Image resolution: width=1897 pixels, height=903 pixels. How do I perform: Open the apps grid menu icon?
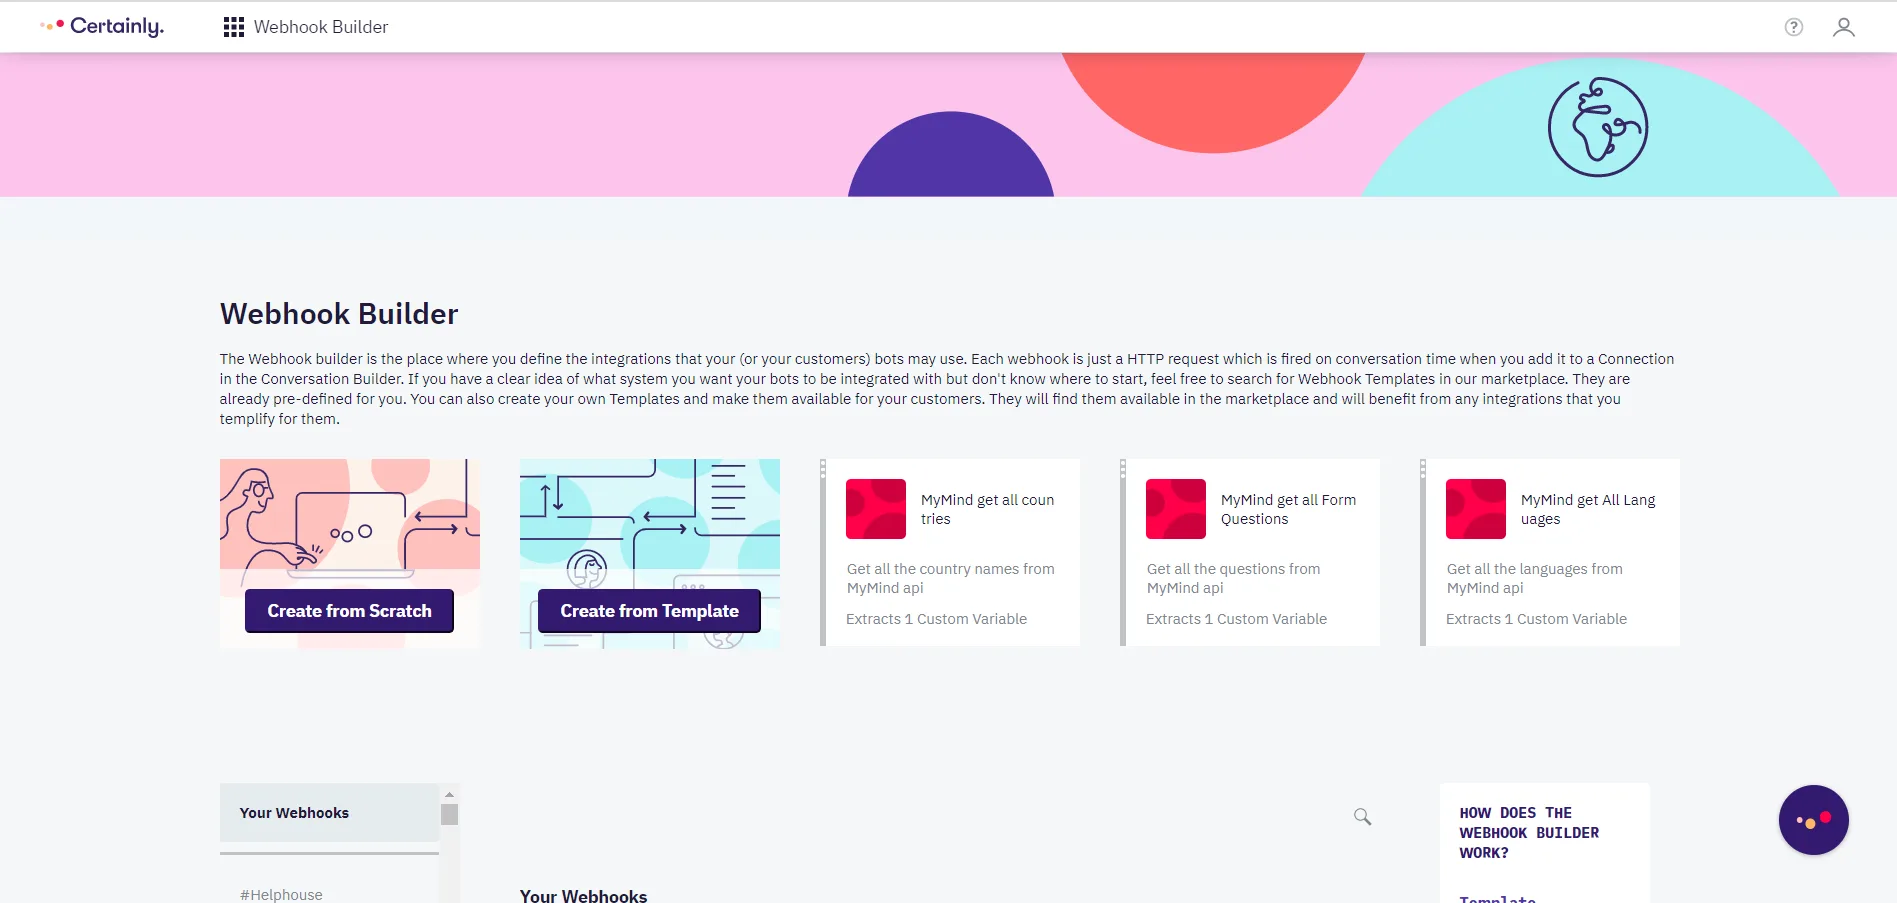tap(234, 27)
